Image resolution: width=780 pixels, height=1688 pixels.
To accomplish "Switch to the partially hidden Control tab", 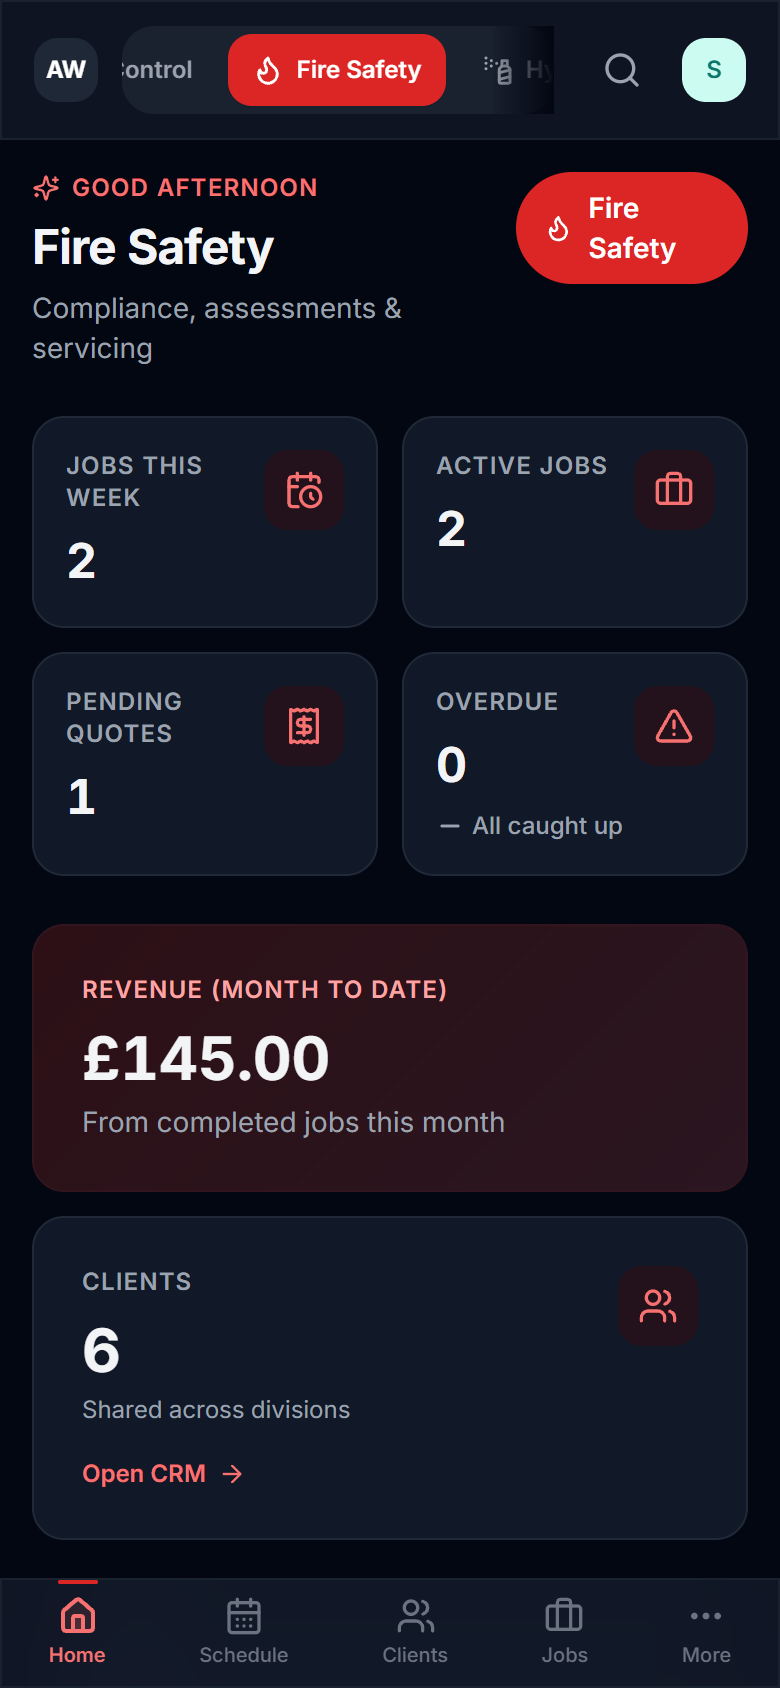I will pos(157,70).
